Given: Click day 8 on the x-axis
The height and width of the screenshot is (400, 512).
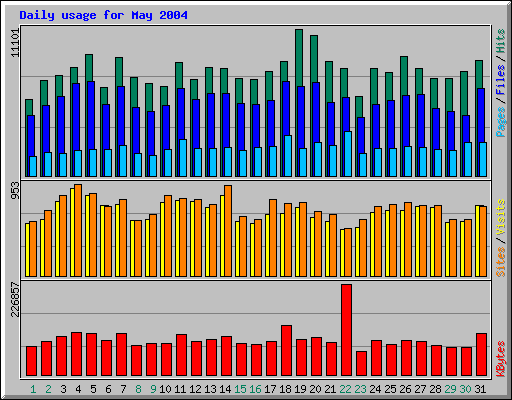Looking at the screenshot, I should [138, 389].
